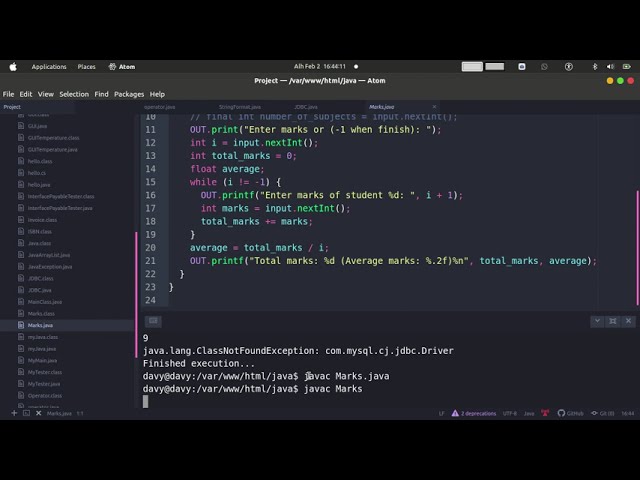The height and width of the screenshot is (480, 640).
Task: Select Operator.class in the tree
Action: (x=45, y=396)
